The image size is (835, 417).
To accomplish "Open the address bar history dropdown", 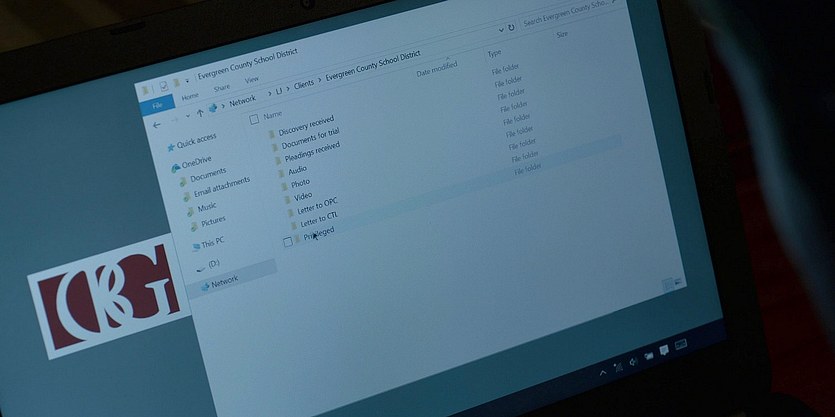I will pos(501,30).
